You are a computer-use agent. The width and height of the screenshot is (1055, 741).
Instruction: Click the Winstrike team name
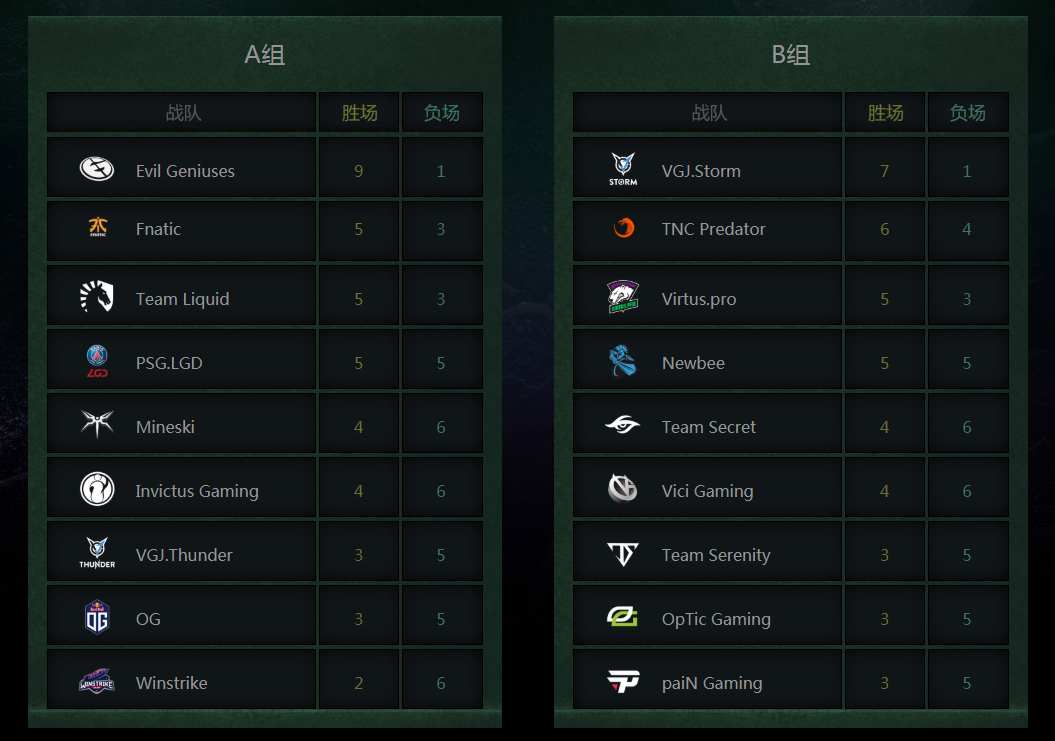tap(171, 683)
